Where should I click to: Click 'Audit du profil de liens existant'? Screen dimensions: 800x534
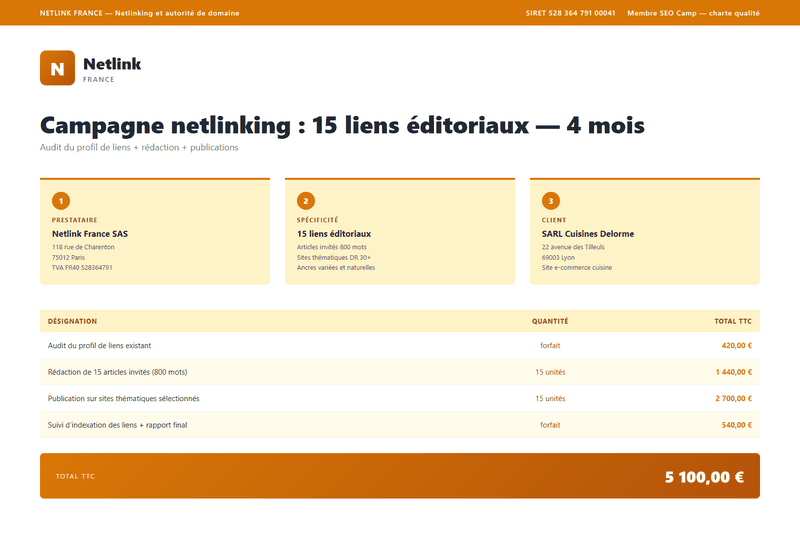(x=99, y=346)
